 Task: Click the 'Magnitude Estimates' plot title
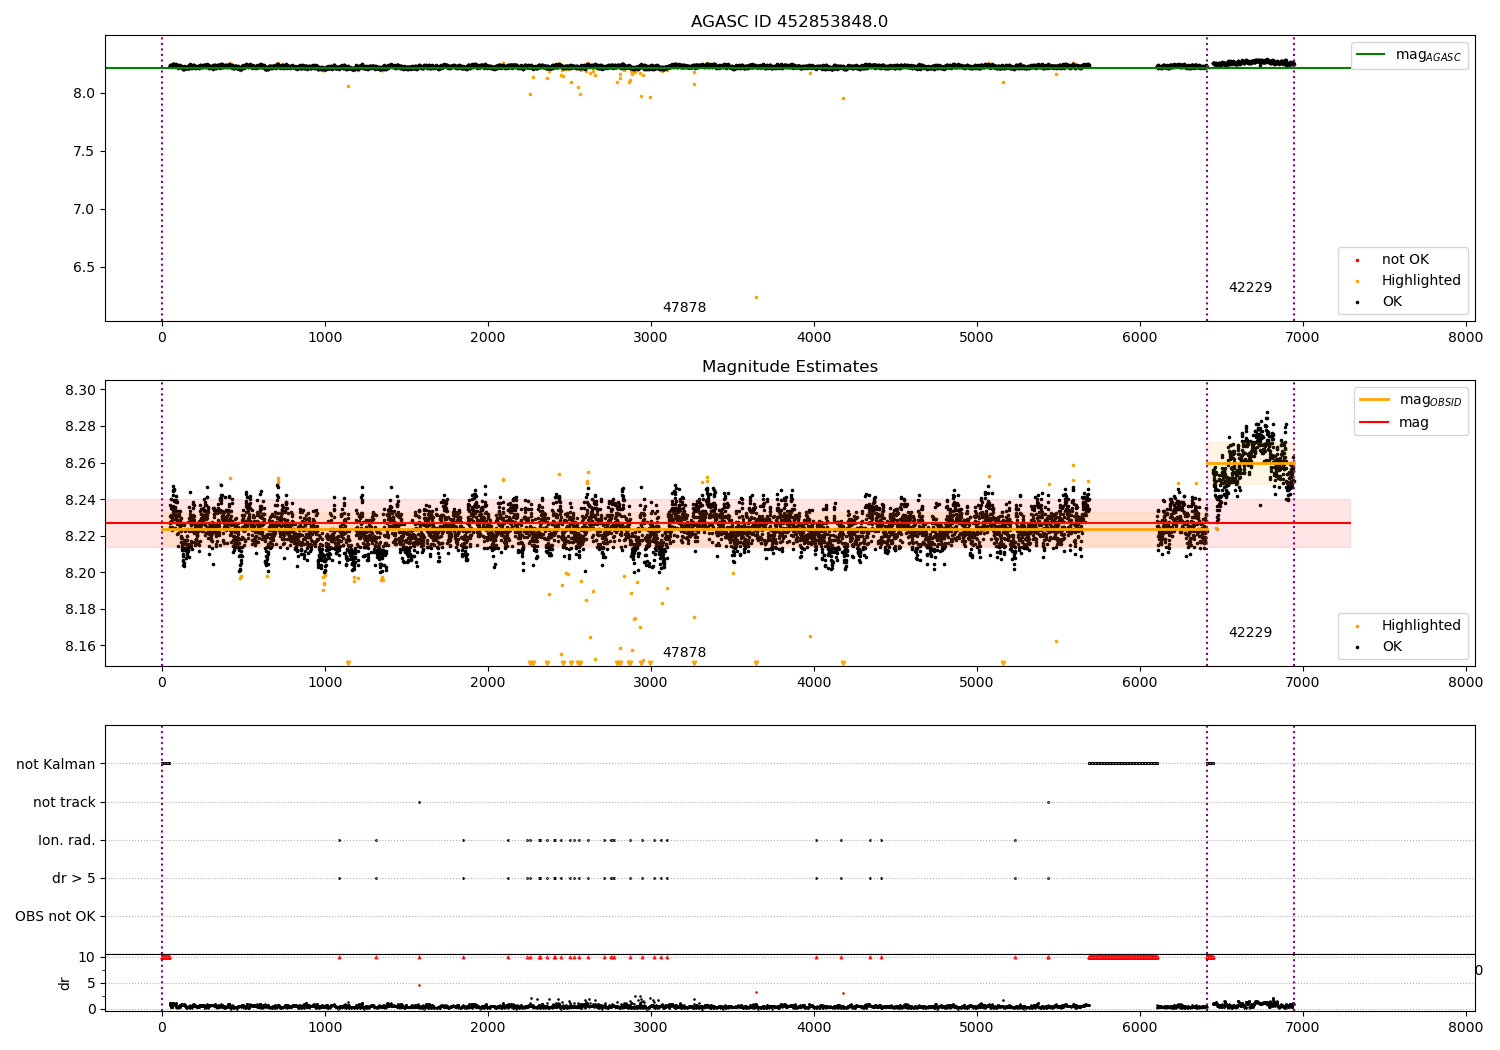click(789, 367)
